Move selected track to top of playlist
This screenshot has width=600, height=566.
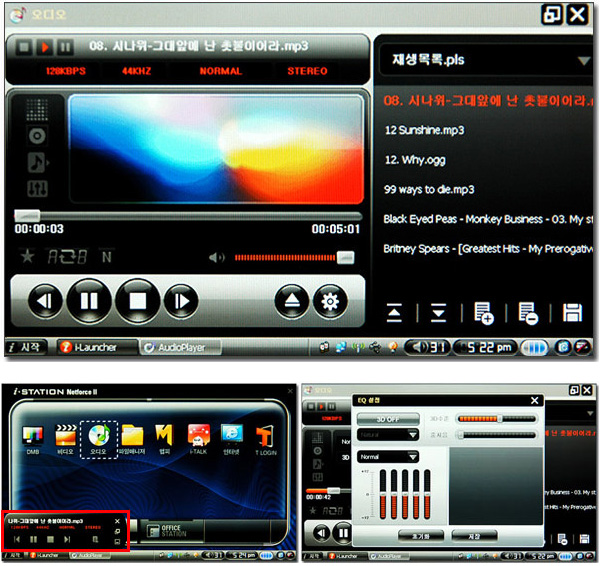pyautogui.click(x=394, y=313)
